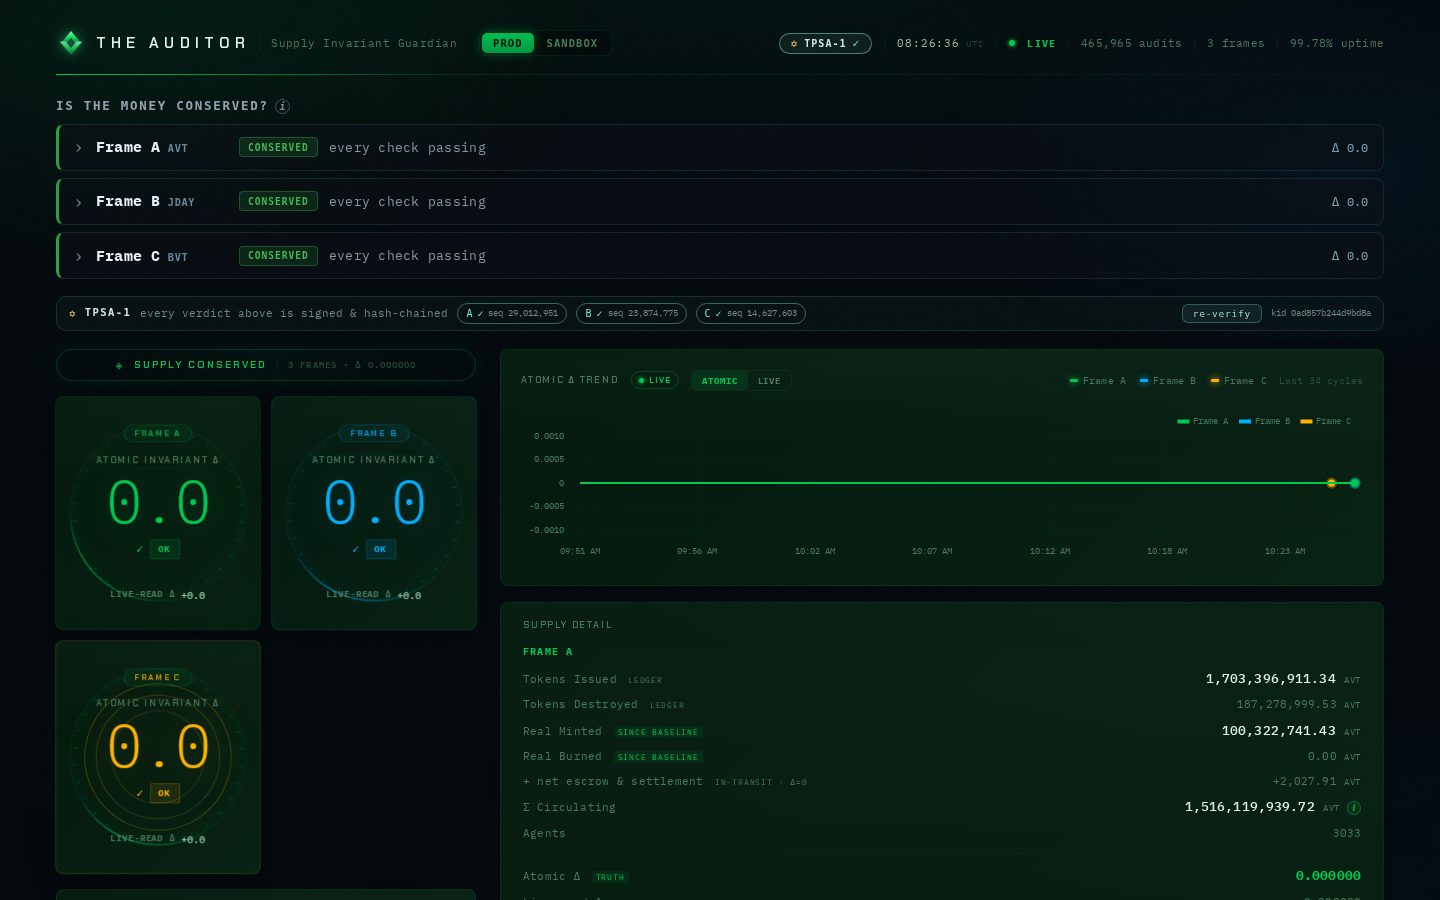Open the B seq 23,874,775 signature chip
The height and width of the screenshot is (900, 1440).
(631, 313)
